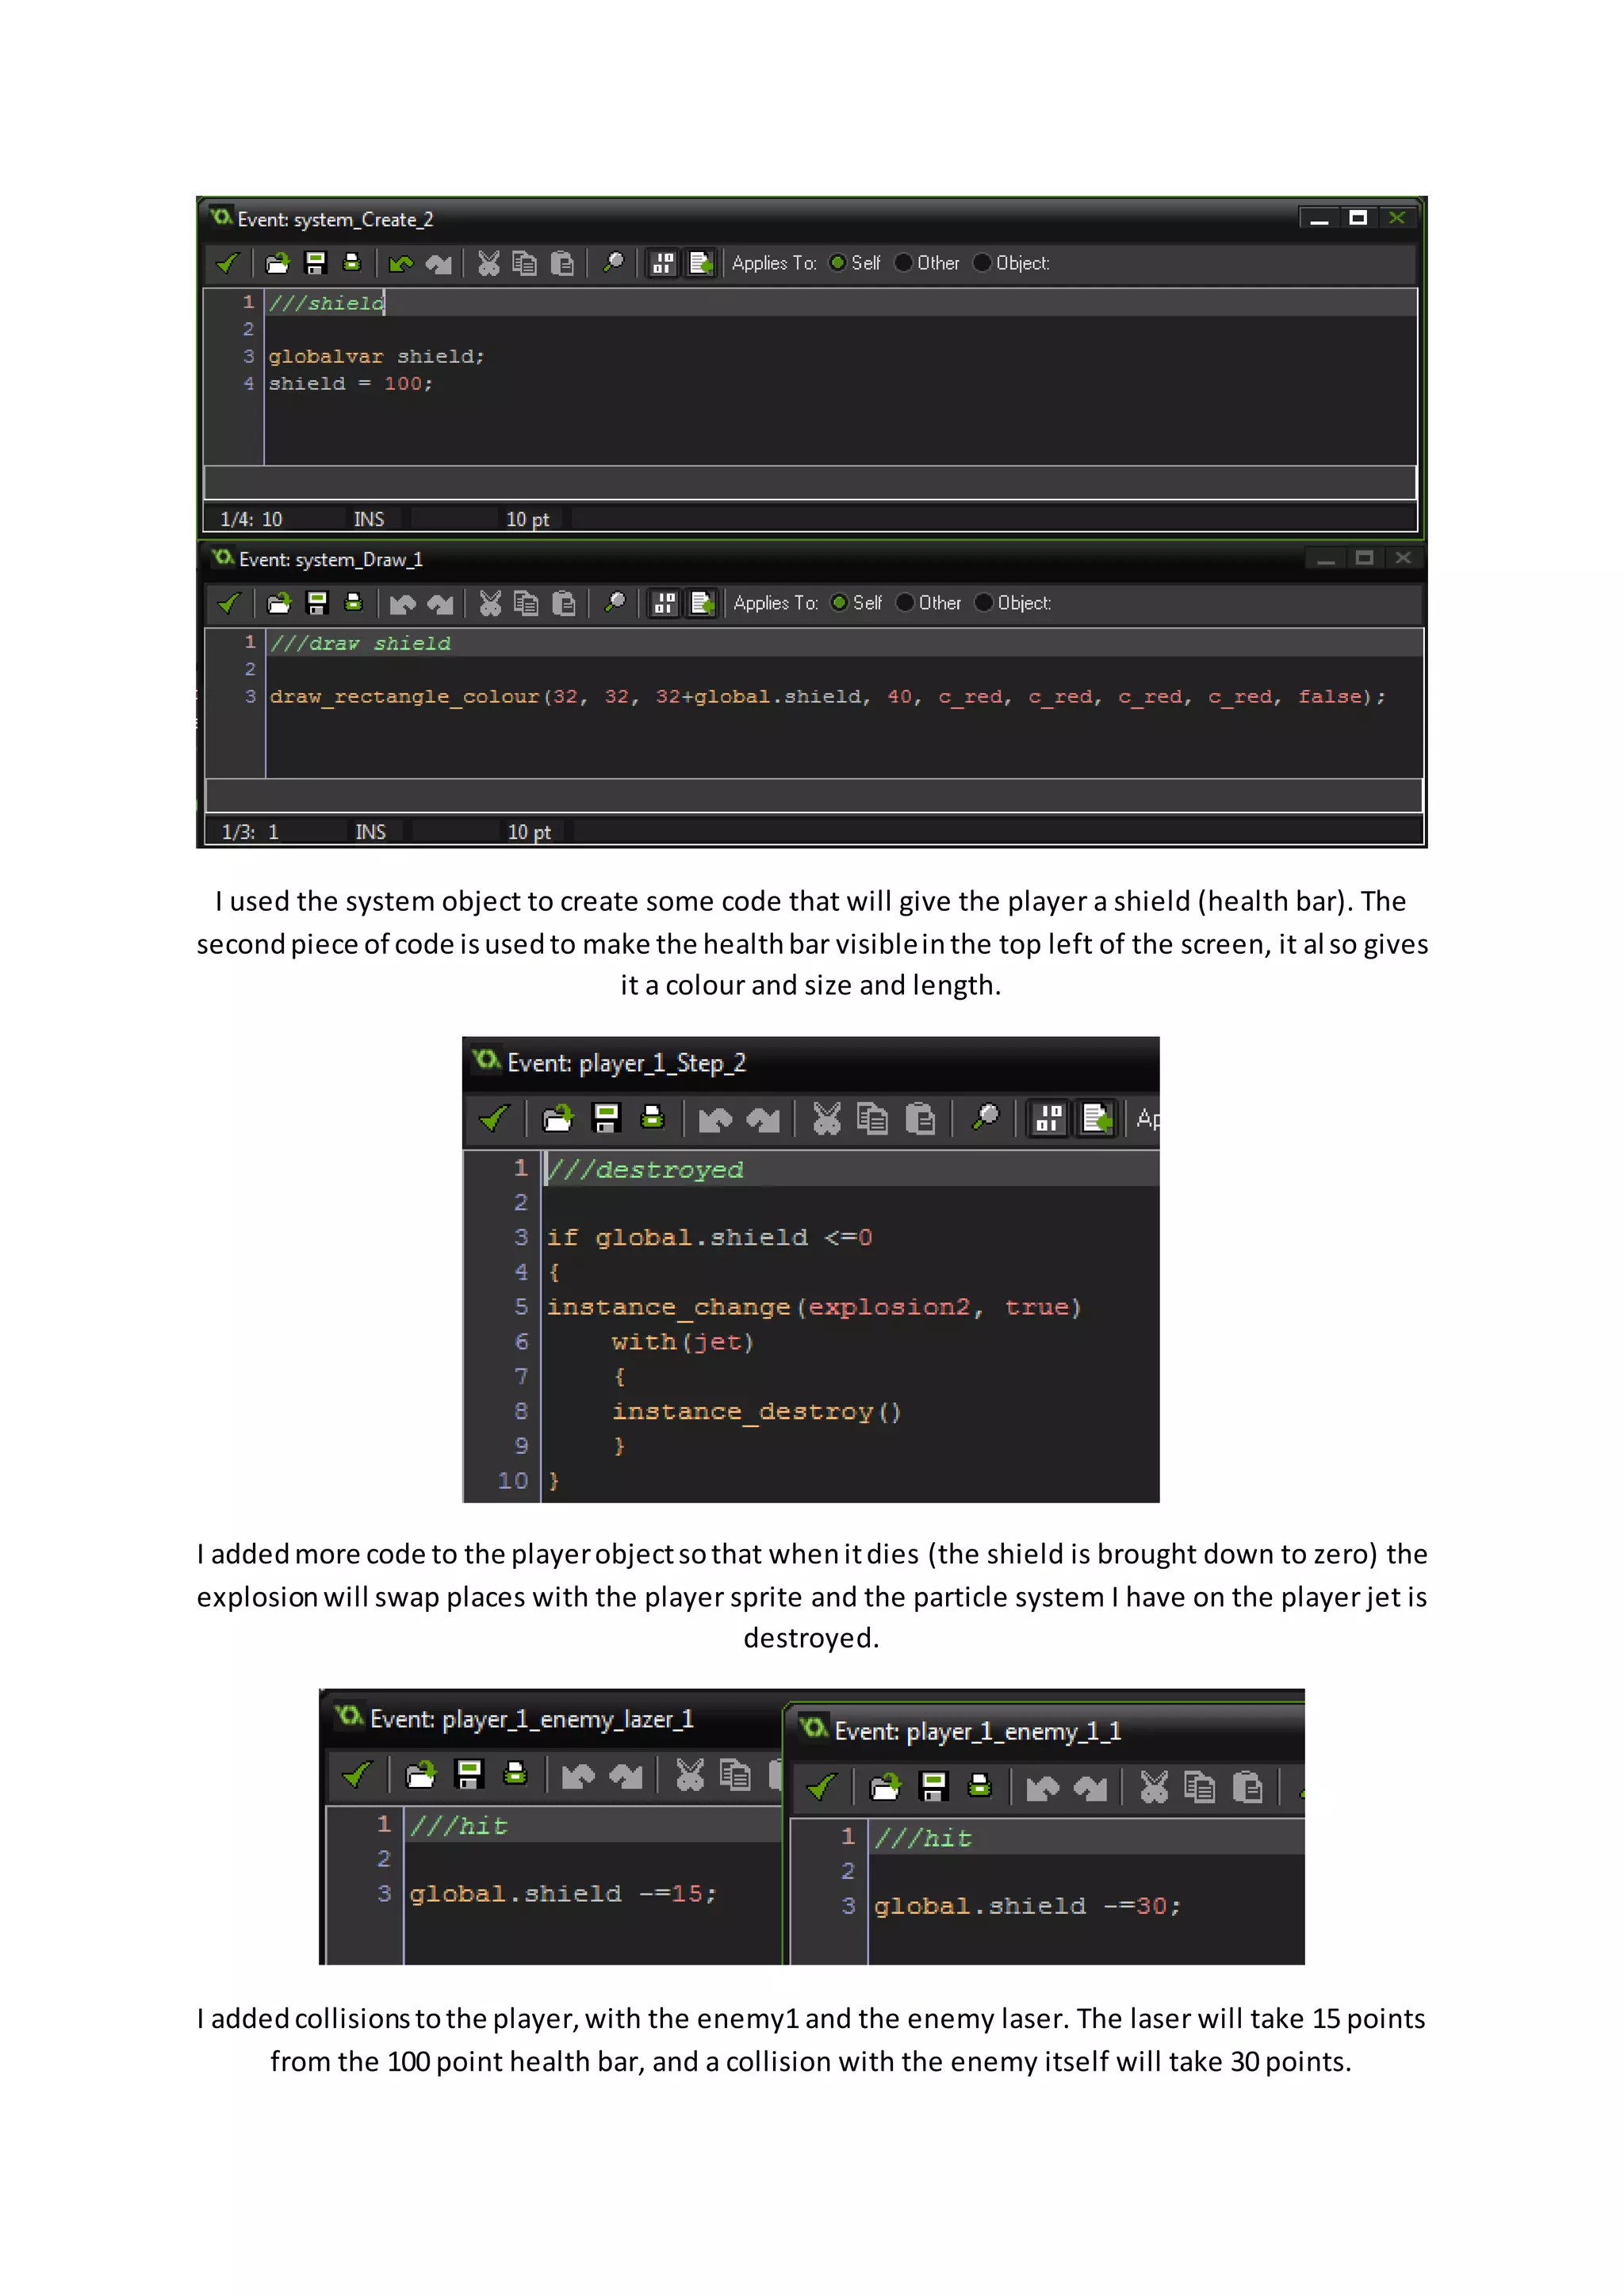Open file icon in player_1_Step_2 toolbar

558,1118
